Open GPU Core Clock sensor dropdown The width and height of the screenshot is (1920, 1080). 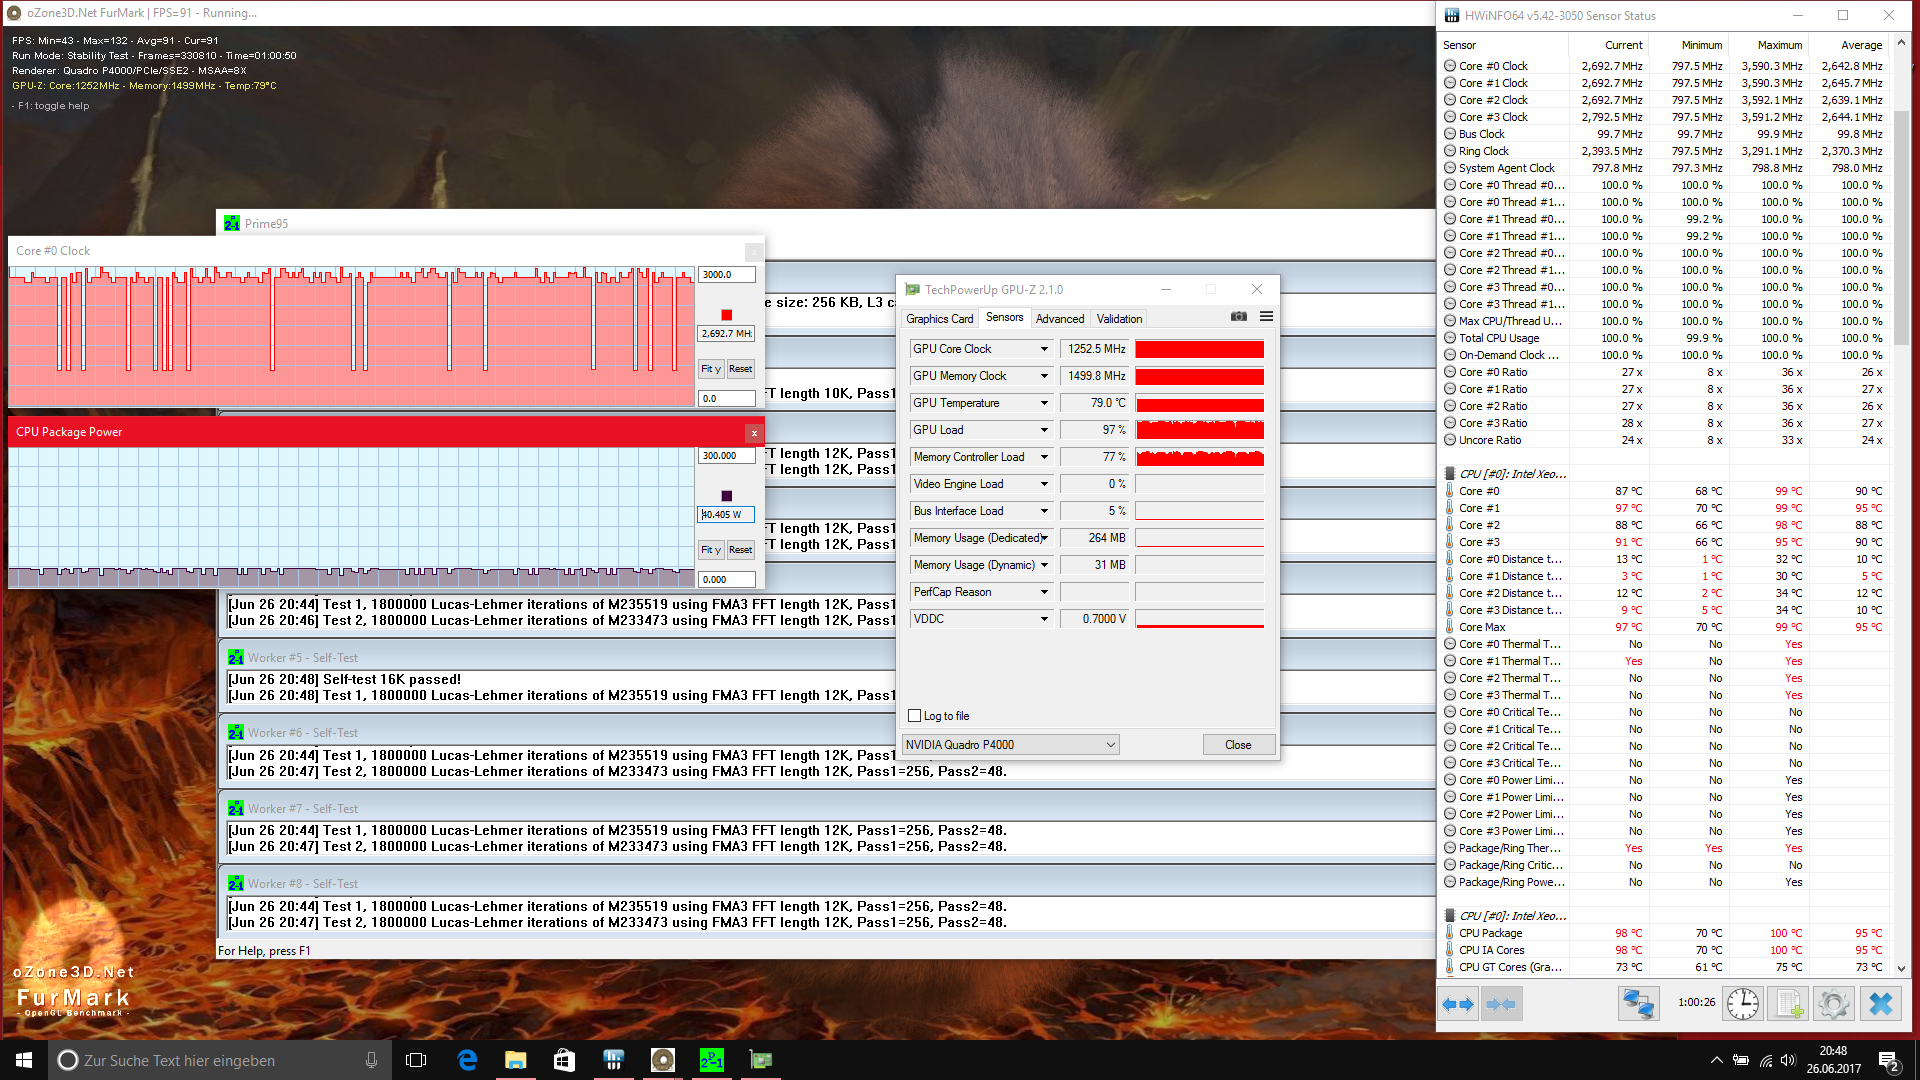pos(1044,349)
